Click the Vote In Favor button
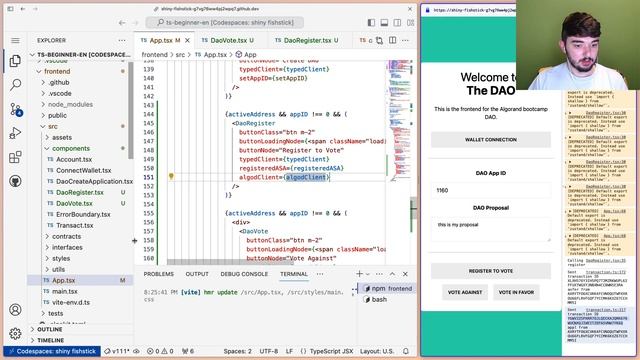 coord(516,292)
